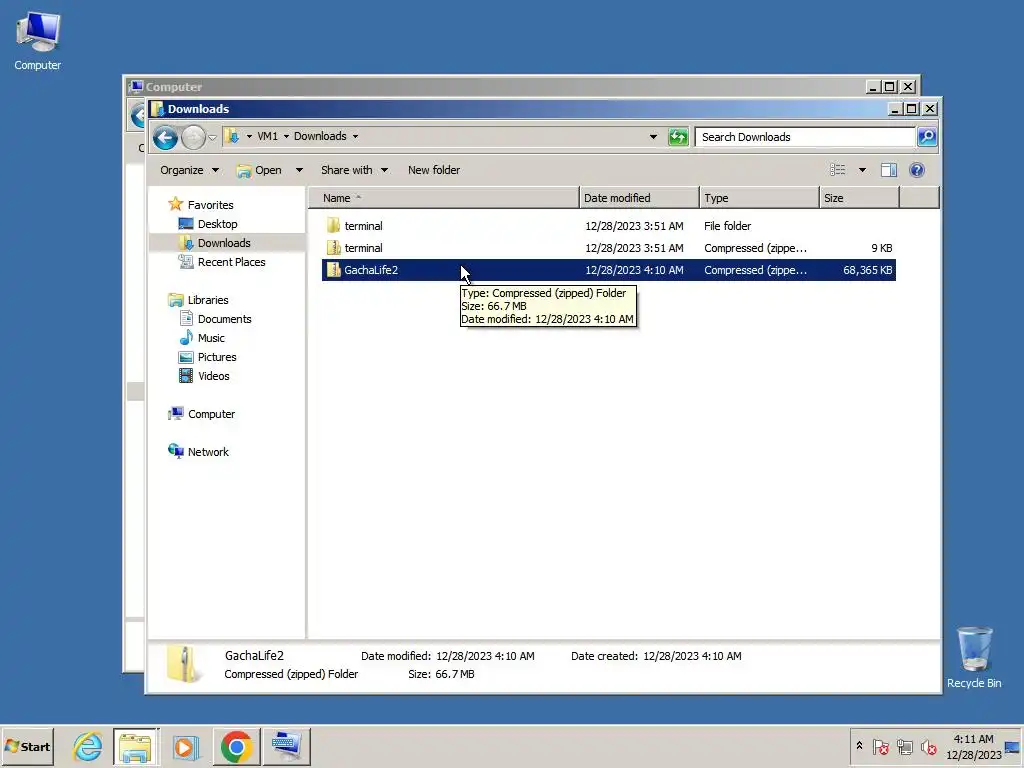Open the Recycle Bin desktop icon
Image resolution: width=1024 pixels, height=768 pixels.
point(974,657)
